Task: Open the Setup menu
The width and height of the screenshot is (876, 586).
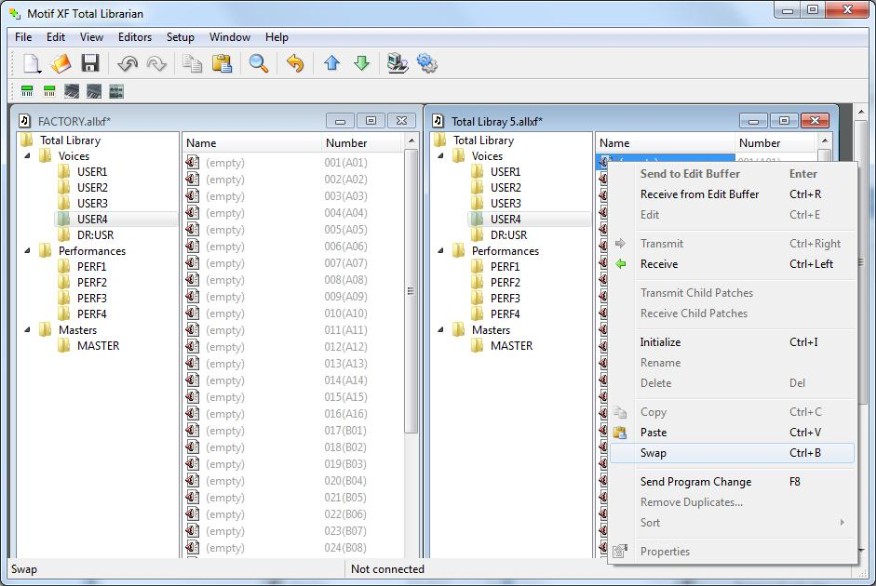Action: click(x=180, y=37)
